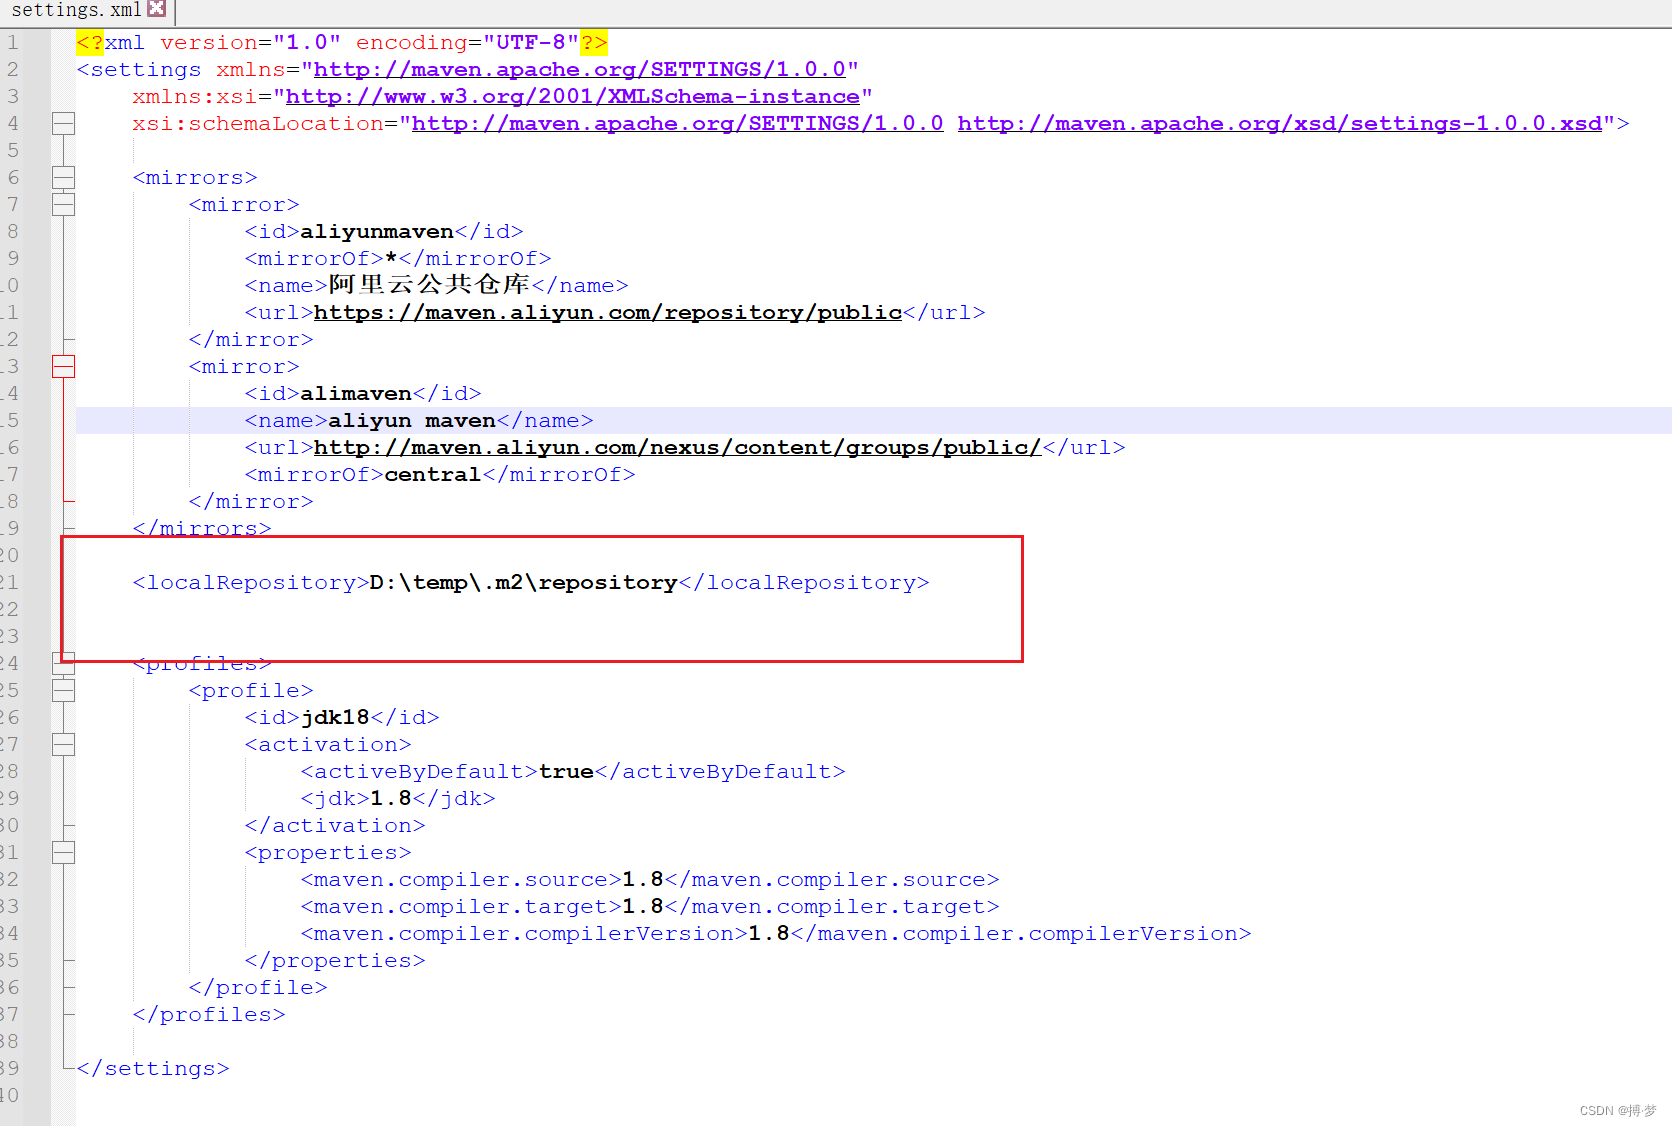
Task: Click the <jdk>1.8</jdk> line
Action: (398, 799)
